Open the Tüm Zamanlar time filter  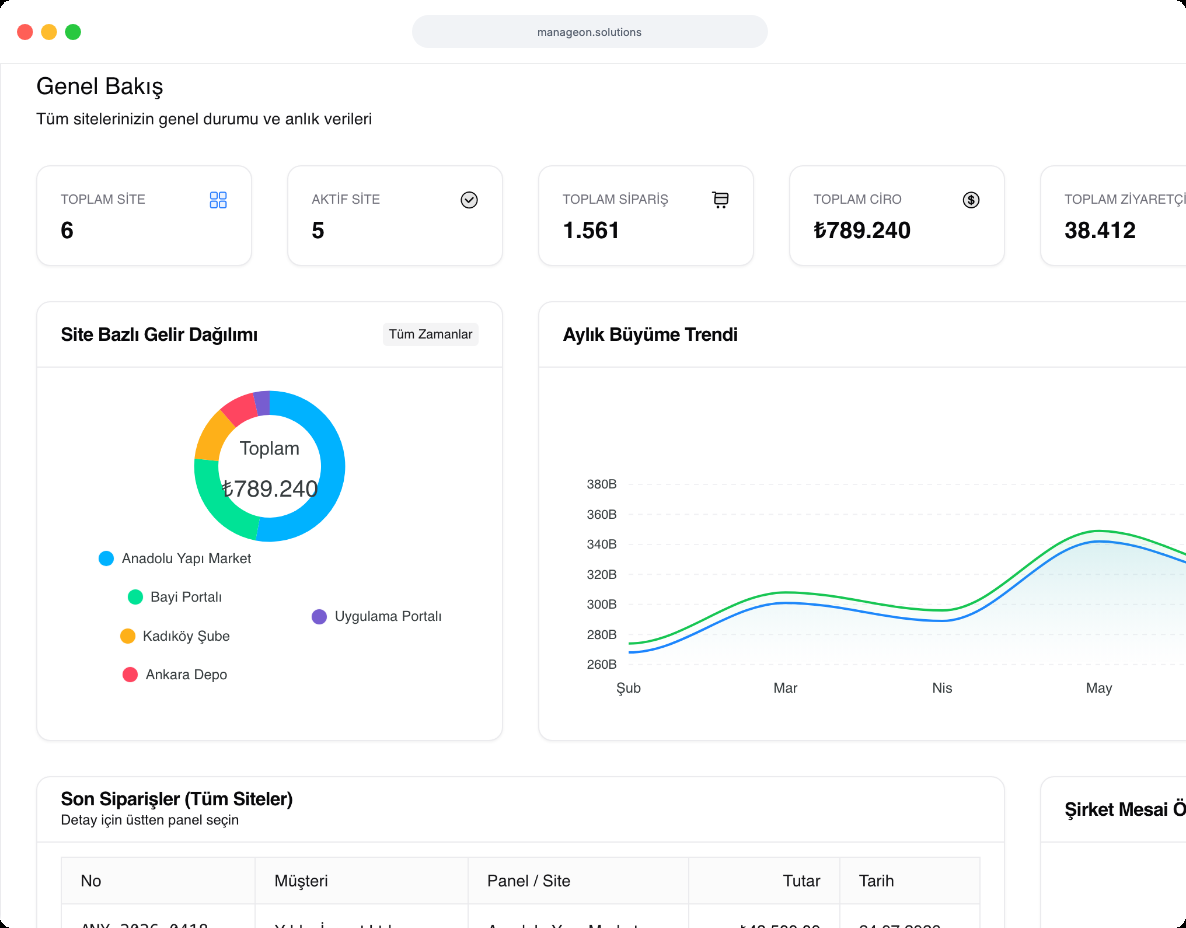click(430, 334)
